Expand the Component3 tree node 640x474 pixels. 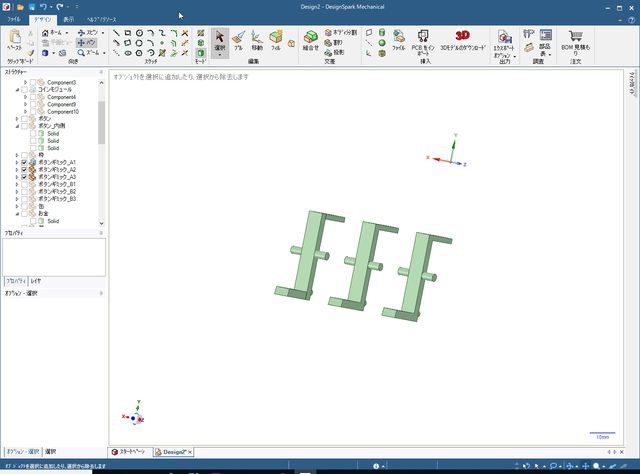(x=25, y=82)
